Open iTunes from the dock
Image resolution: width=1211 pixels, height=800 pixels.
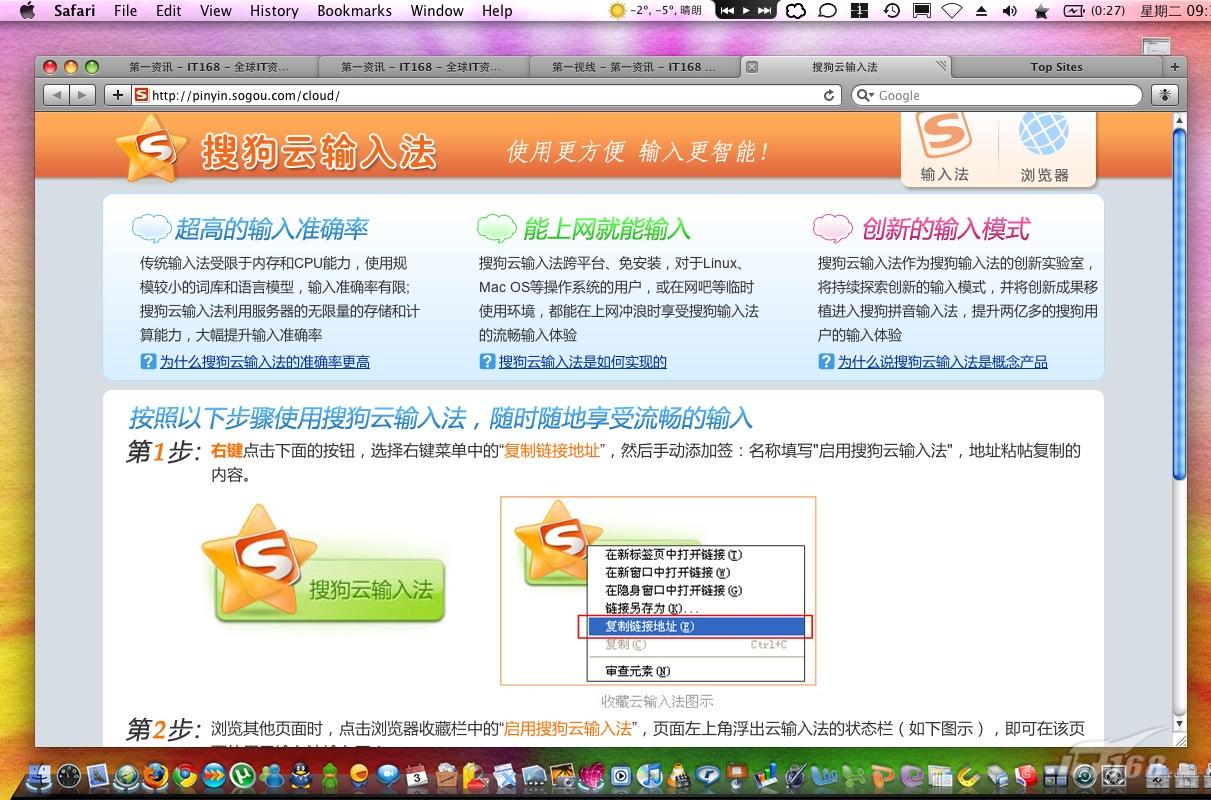[x=649, y=775]
